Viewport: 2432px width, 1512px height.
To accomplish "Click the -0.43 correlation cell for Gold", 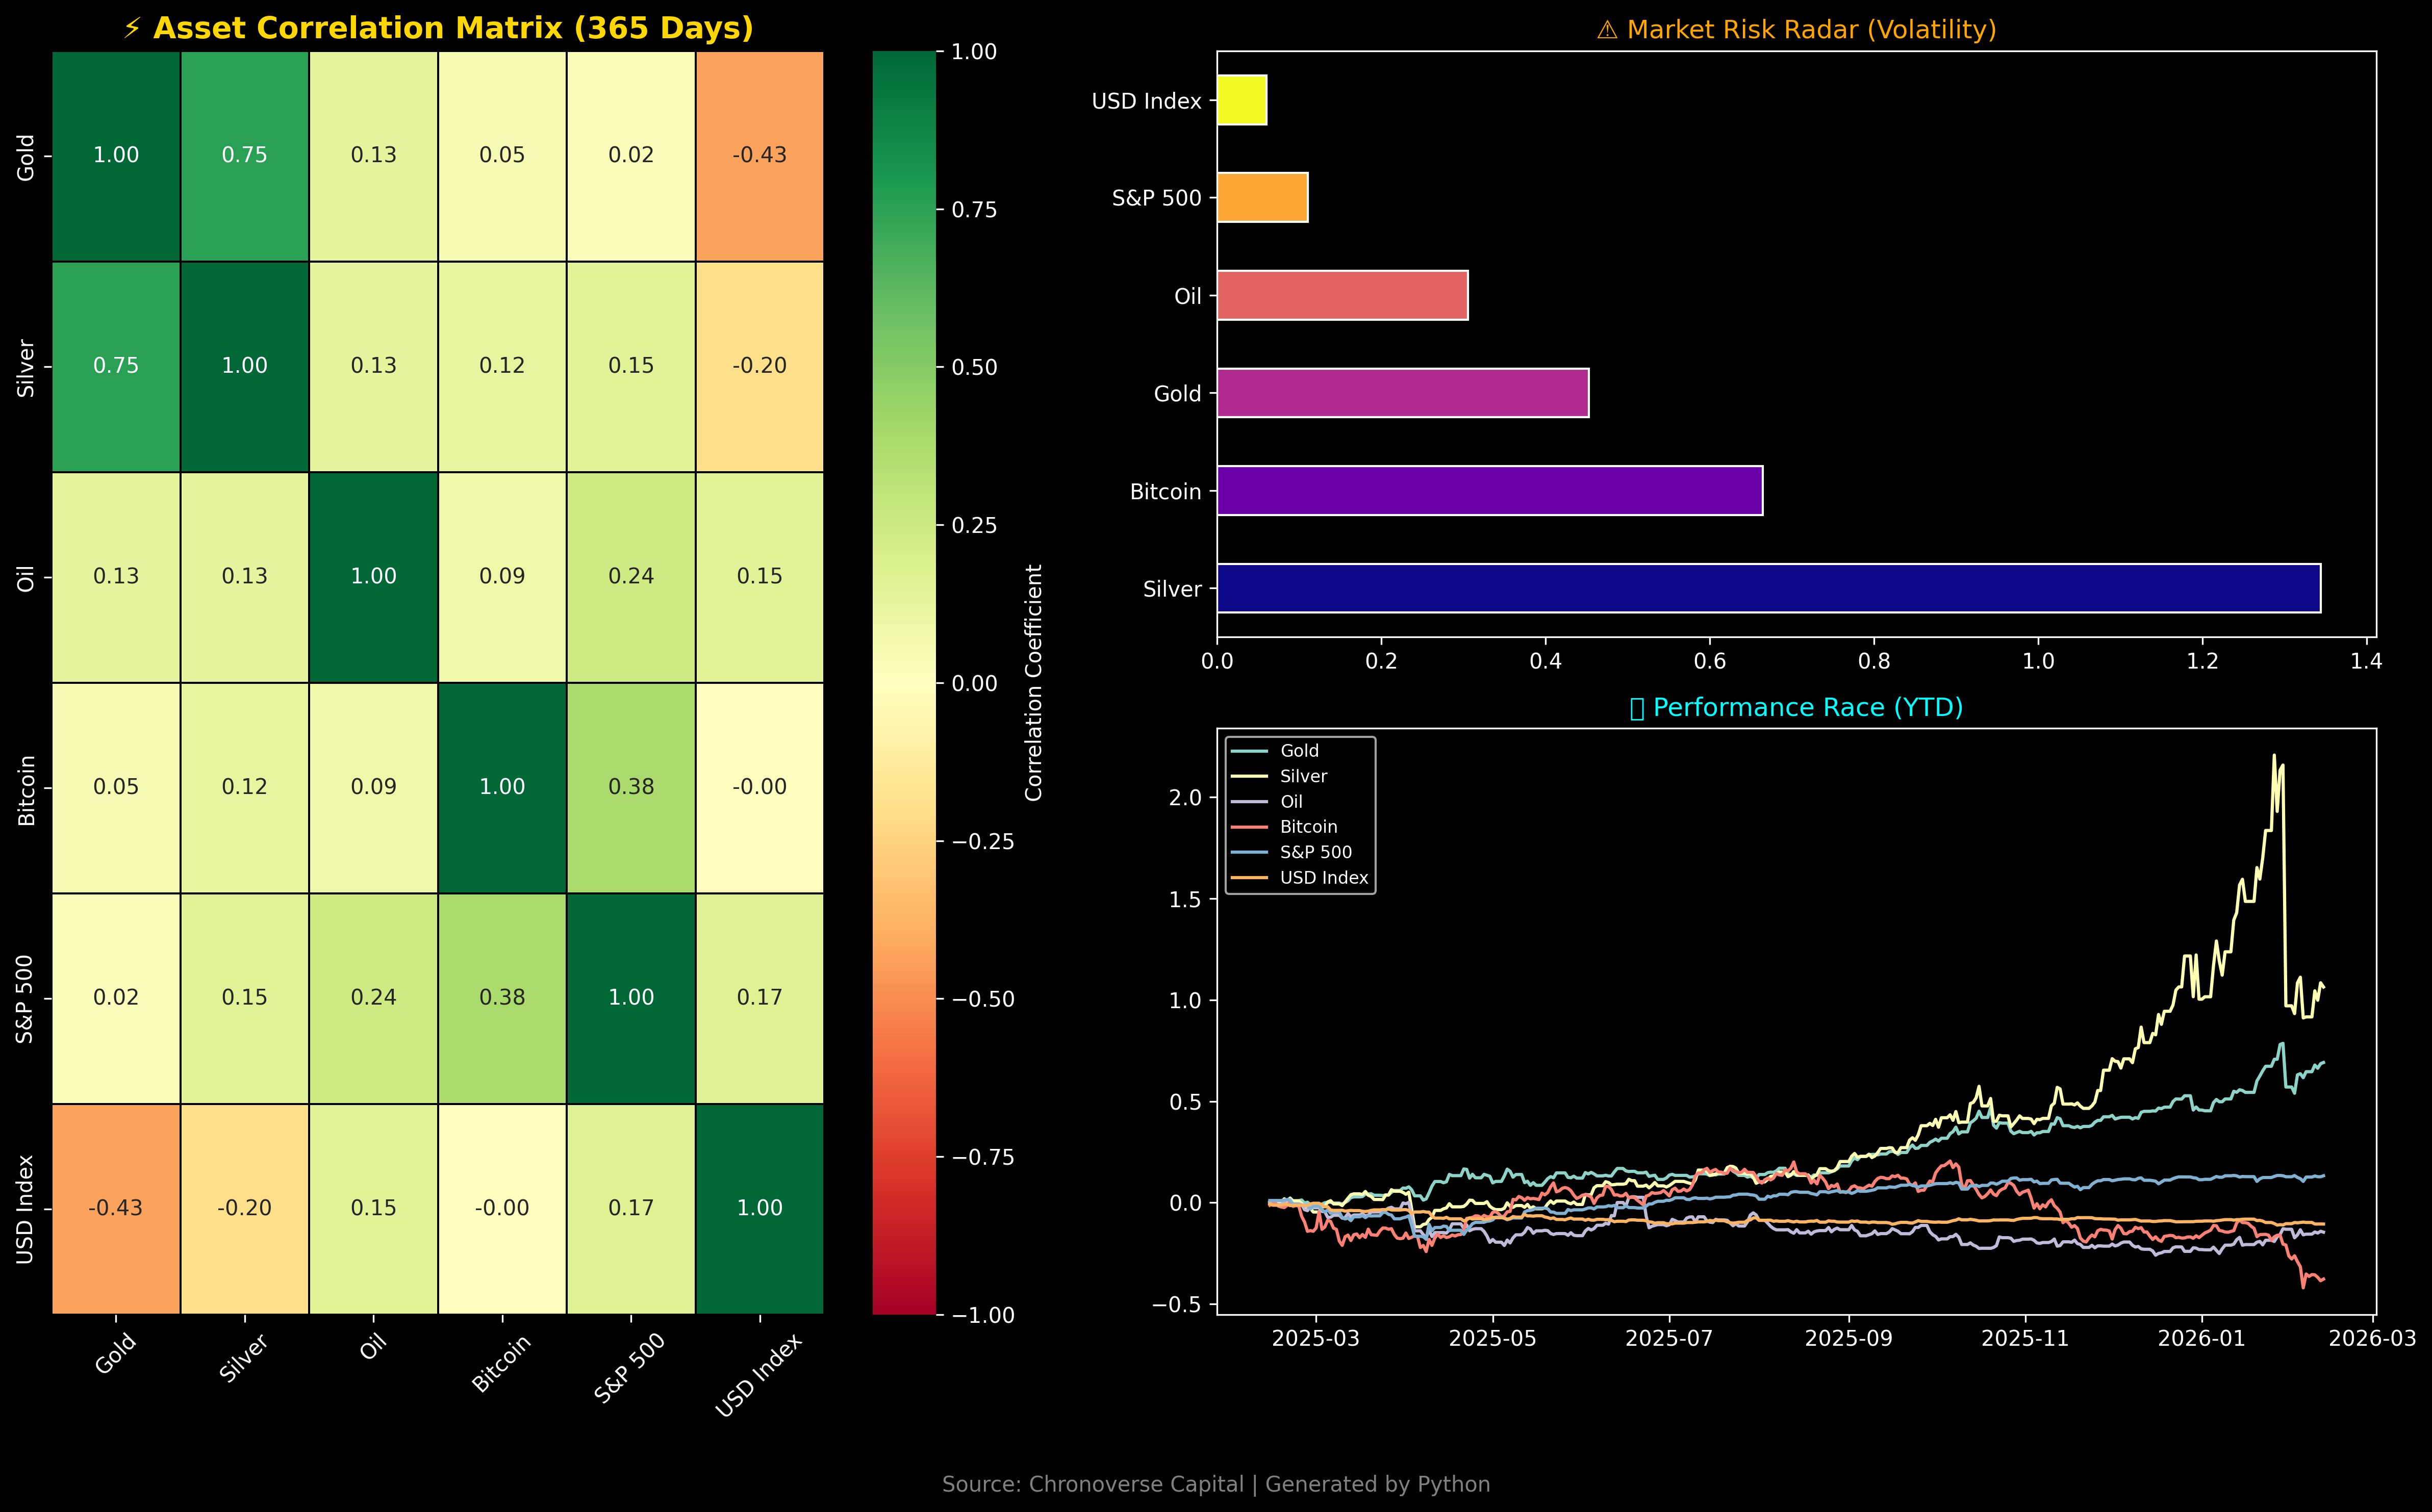I will (x=760, y=155).
